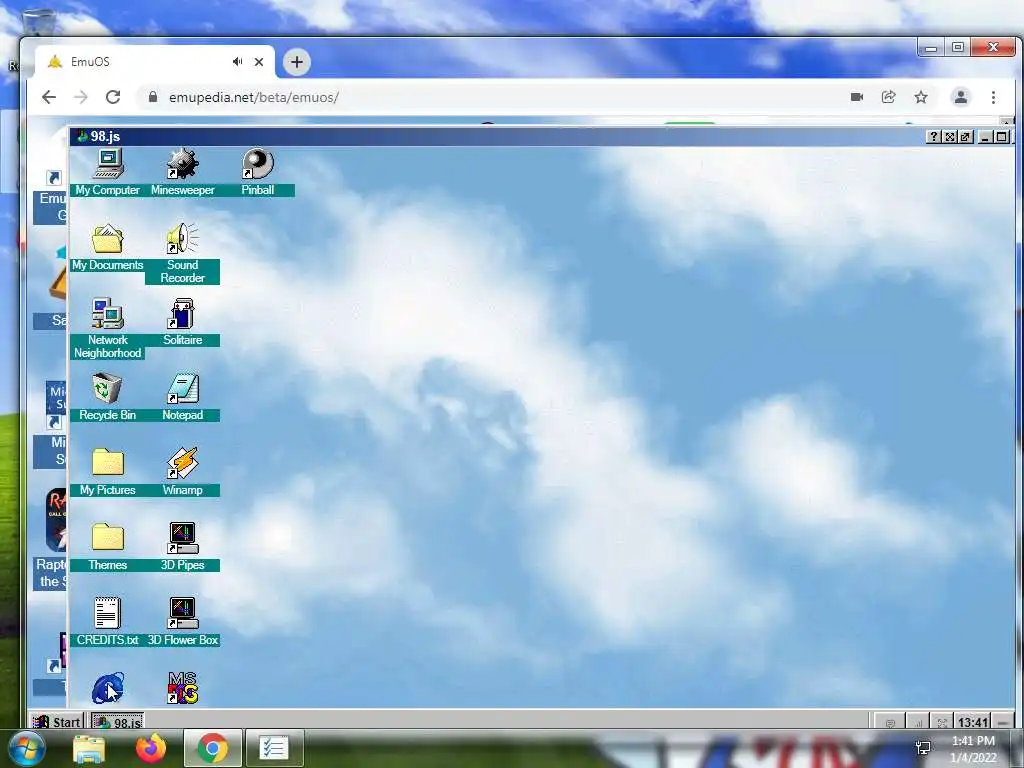
Task: Open the Themes folder
Action: coord(108,547)
